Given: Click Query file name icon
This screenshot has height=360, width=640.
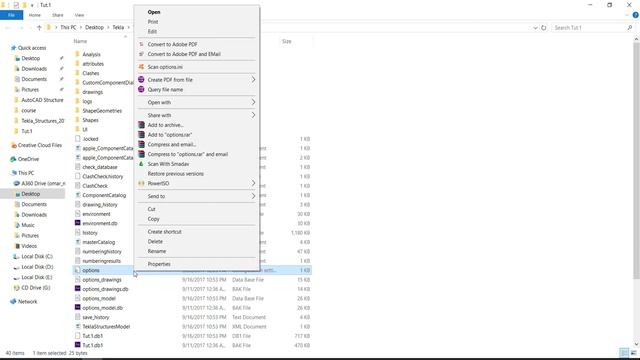Looking at the screenshot, I should click(x=141, y=89).
